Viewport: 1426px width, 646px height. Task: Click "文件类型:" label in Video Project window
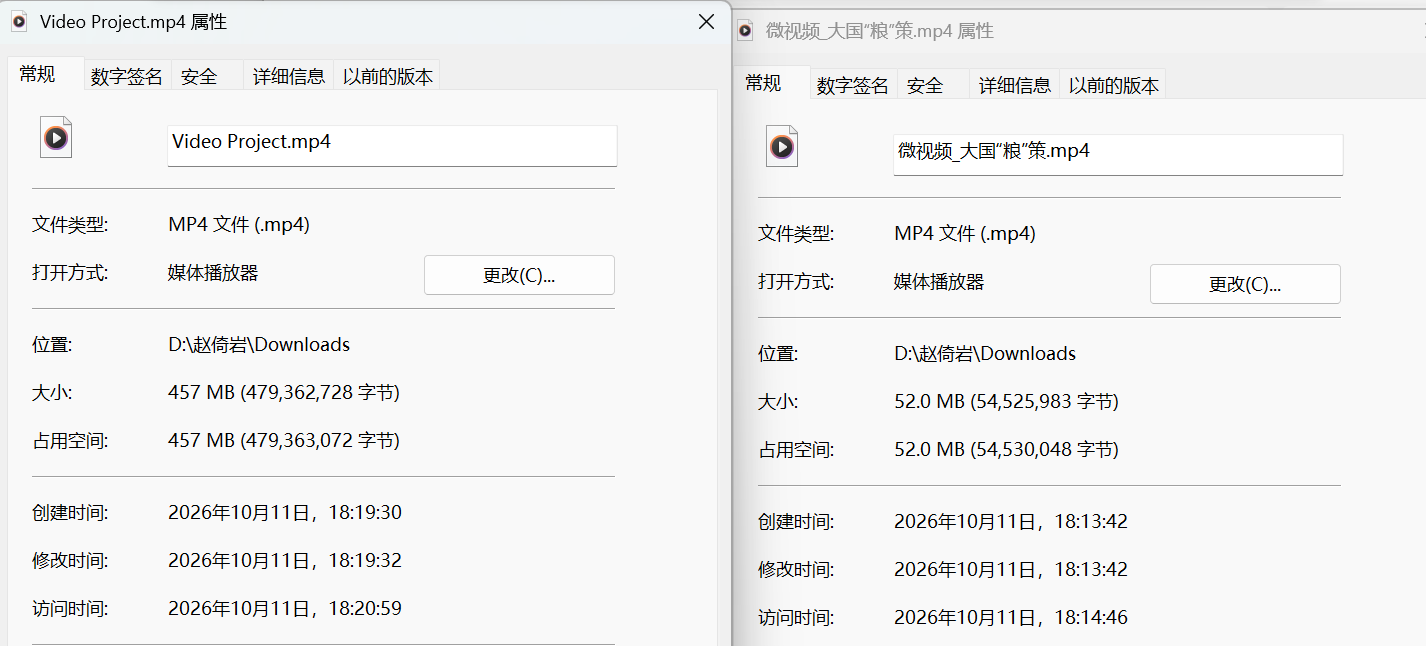click(70, 225)
